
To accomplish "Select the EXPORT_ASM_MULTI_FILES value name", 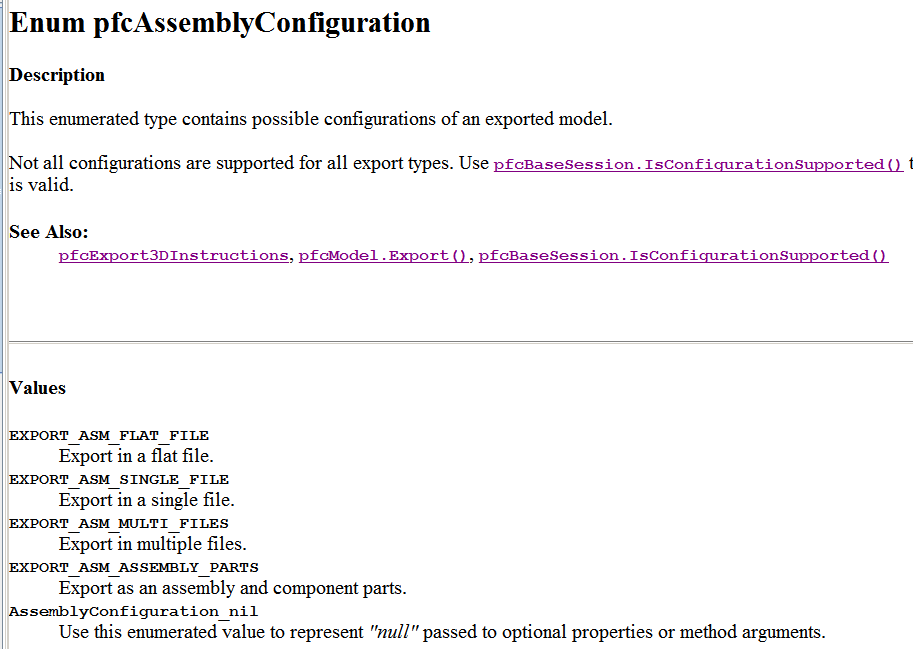I will pos(119,523).
